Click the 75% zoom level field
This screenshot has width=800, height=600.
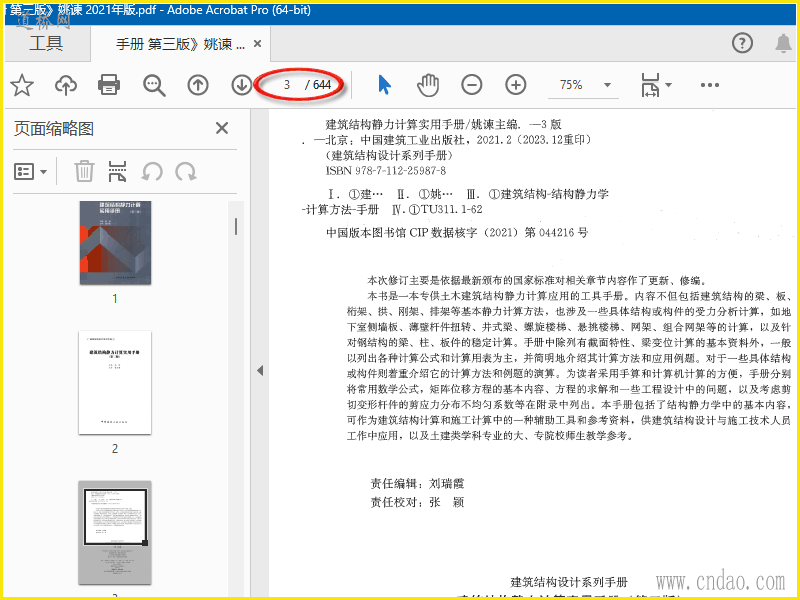pos(571,85)
